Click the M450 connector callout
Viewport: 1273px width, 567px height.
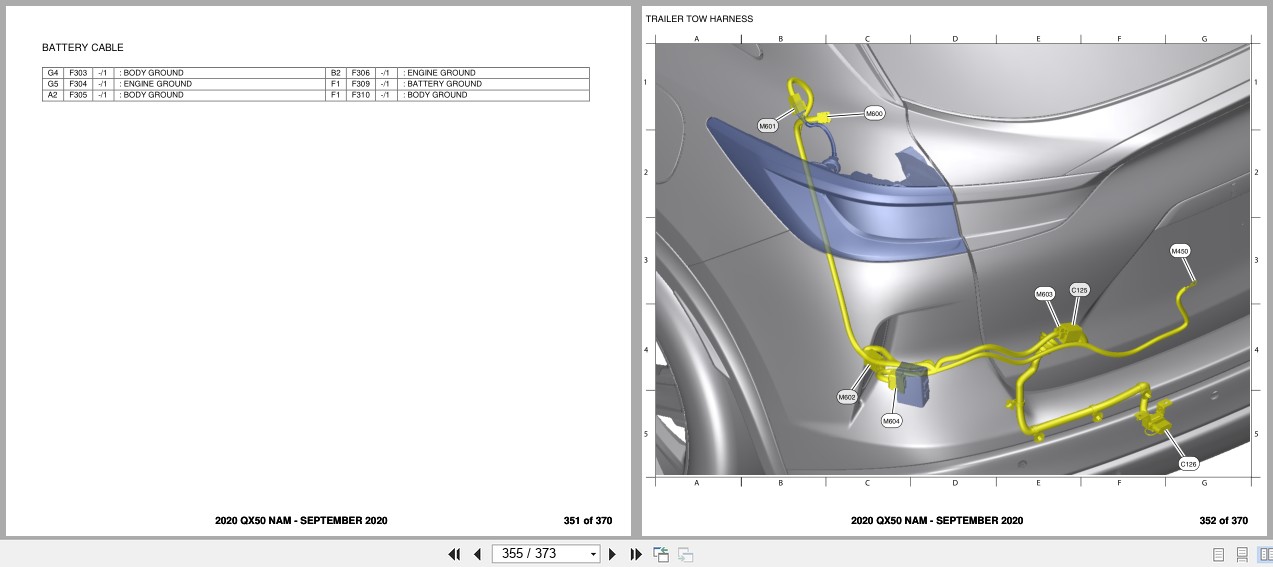(1180, 251)
